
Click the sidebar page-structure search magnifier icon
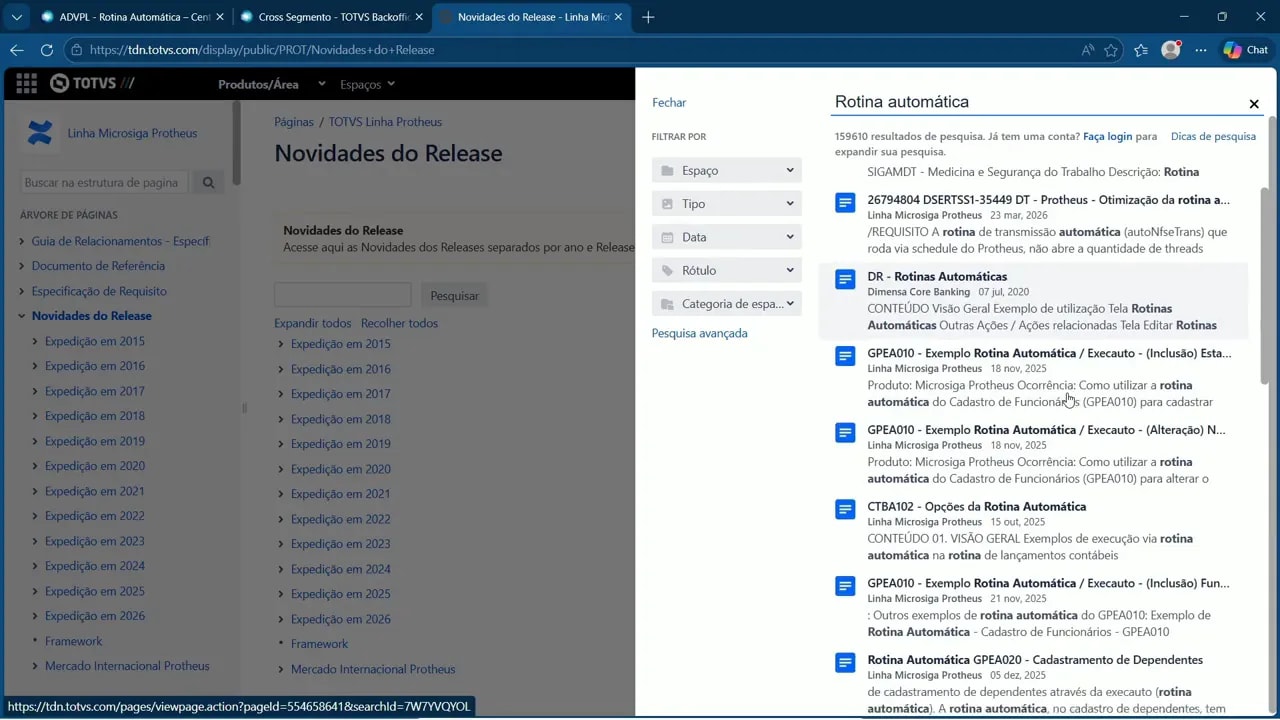208,183
